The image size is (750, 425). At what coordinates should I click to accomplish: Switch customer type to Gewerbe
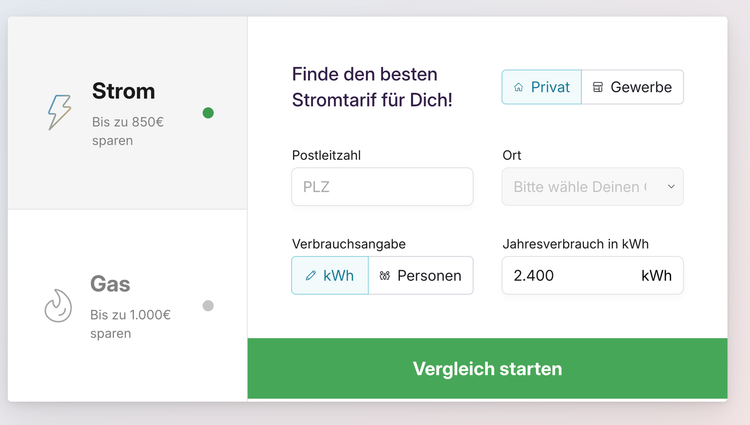[633, 87]
